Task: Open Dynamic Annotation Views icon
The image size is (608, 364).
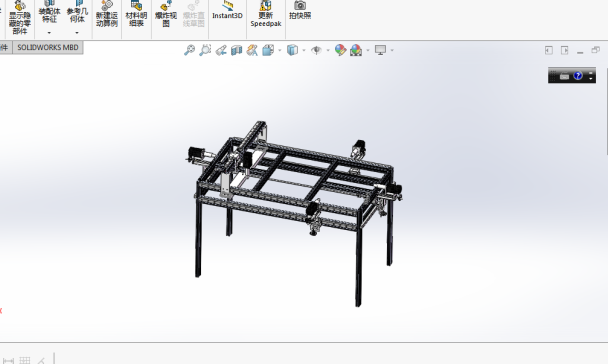Action: click(252, 50)
